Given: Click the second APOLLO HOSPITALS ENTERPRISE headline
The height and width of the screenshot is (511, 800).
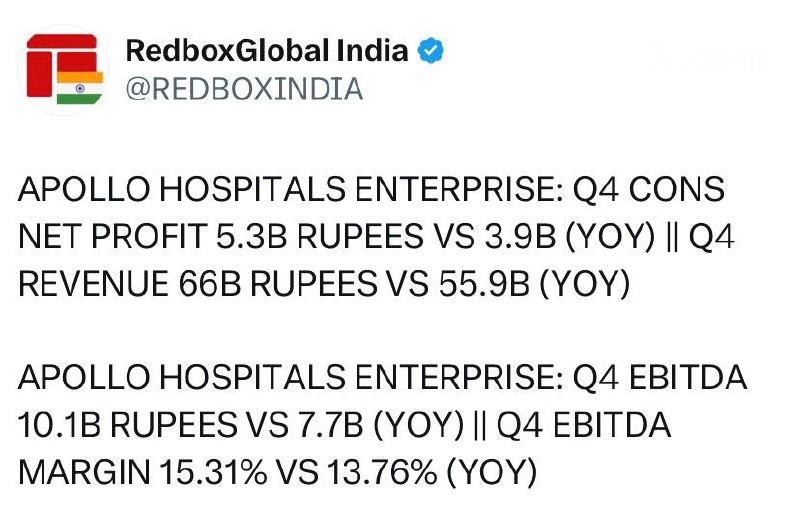Looking at the screenshot, I should (x=291, y=378).
